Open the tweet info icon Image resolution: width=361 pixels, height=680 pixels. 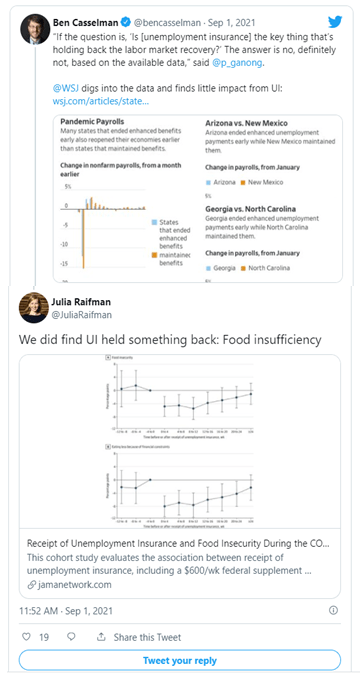point(333,611)
